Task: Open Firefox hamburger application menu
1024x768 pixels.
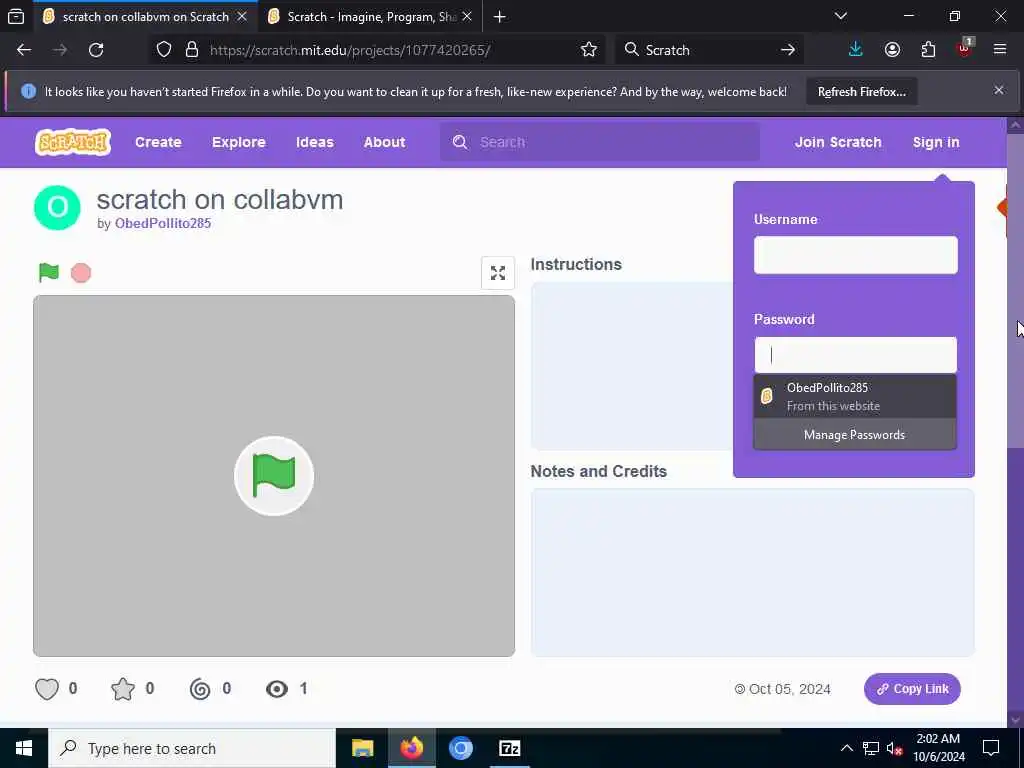Action: pyautogui.click(x=1000, y=50)
